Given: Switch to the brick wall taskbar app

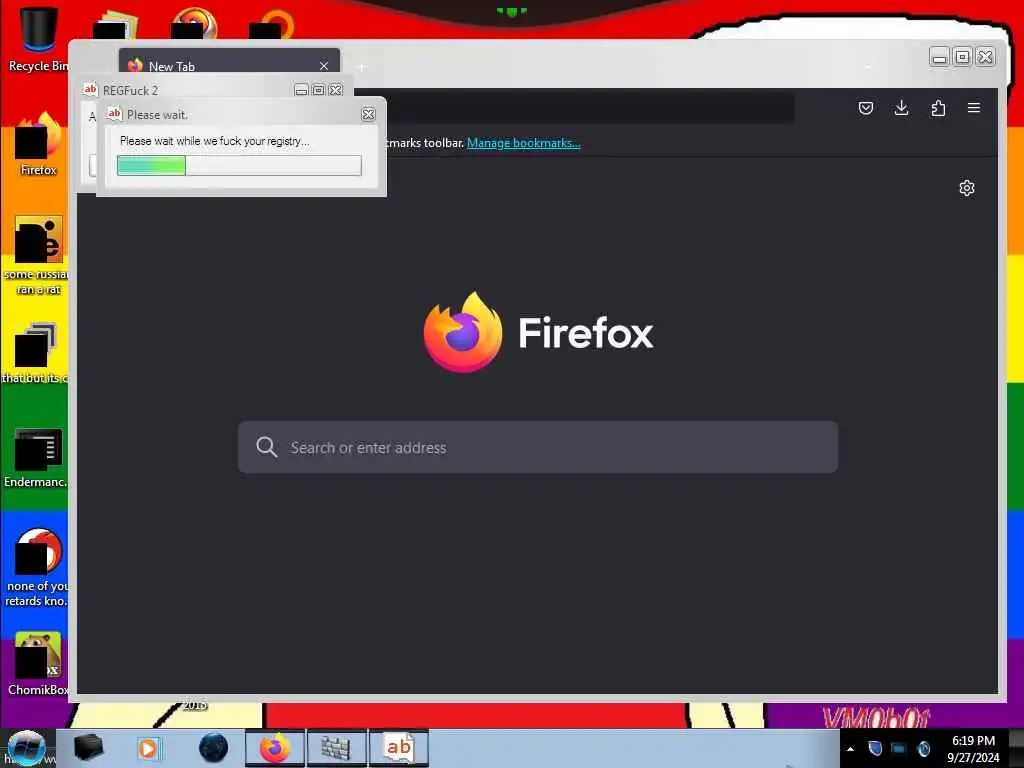Looking at the screenshot, I should coord(336,748).
